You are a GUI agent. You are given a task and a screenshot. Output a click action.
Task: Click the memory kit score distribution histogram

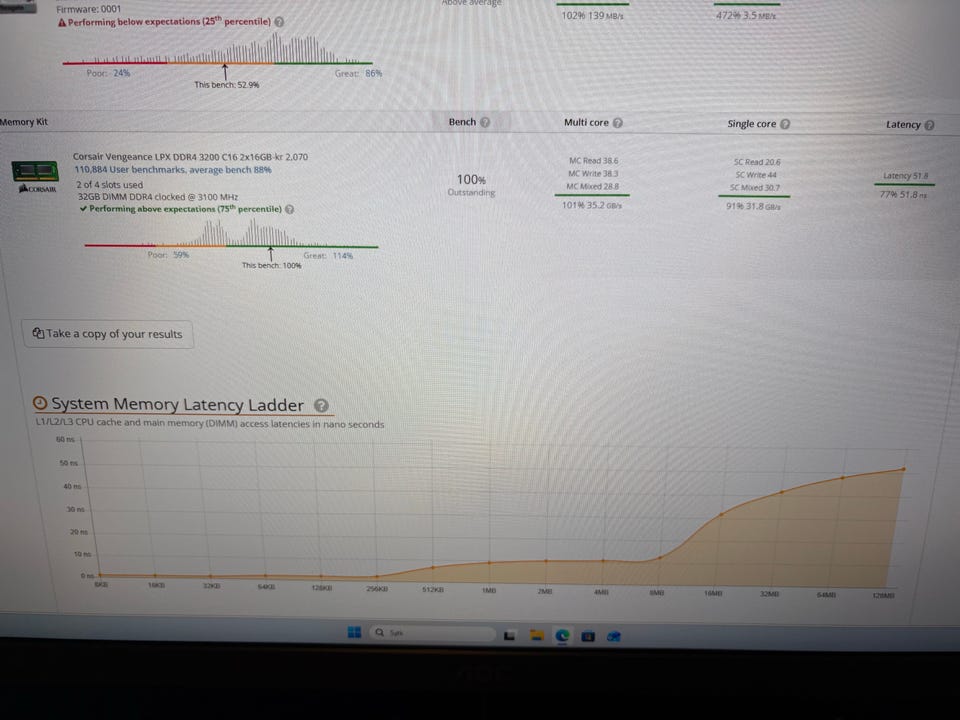[231, 234]
